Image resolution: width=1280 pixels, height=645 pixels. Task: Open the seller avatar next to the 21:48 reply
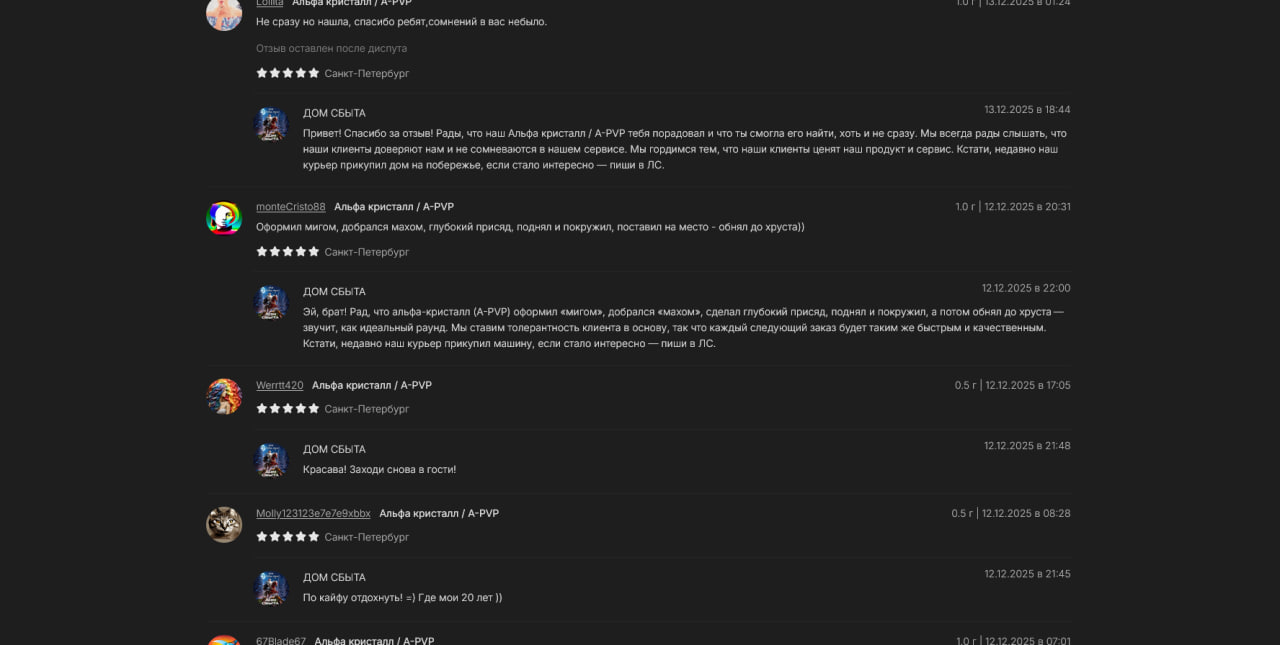click(x=270, y=460)
